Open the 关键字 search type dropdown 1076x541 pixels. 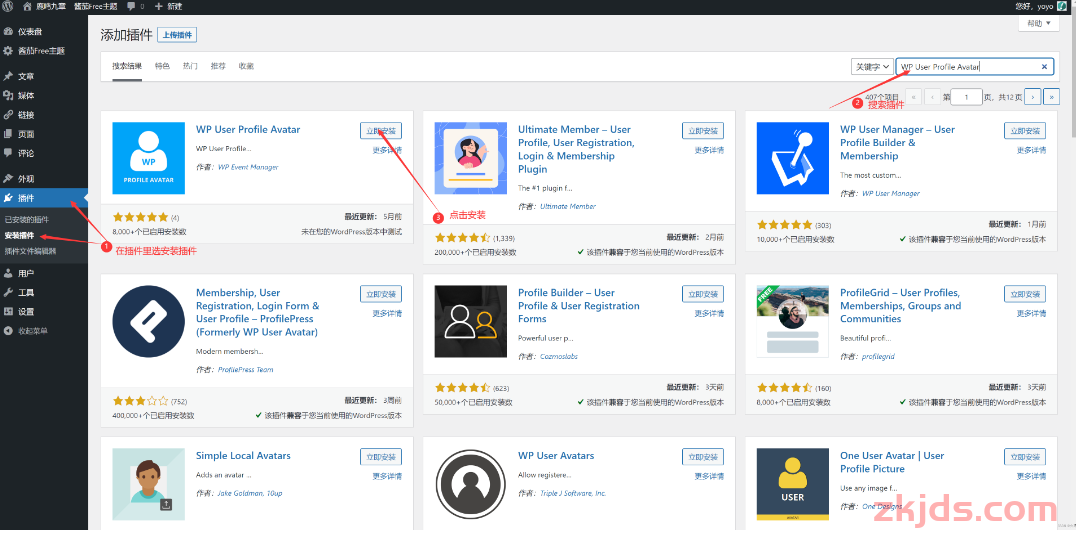(872, 67)
